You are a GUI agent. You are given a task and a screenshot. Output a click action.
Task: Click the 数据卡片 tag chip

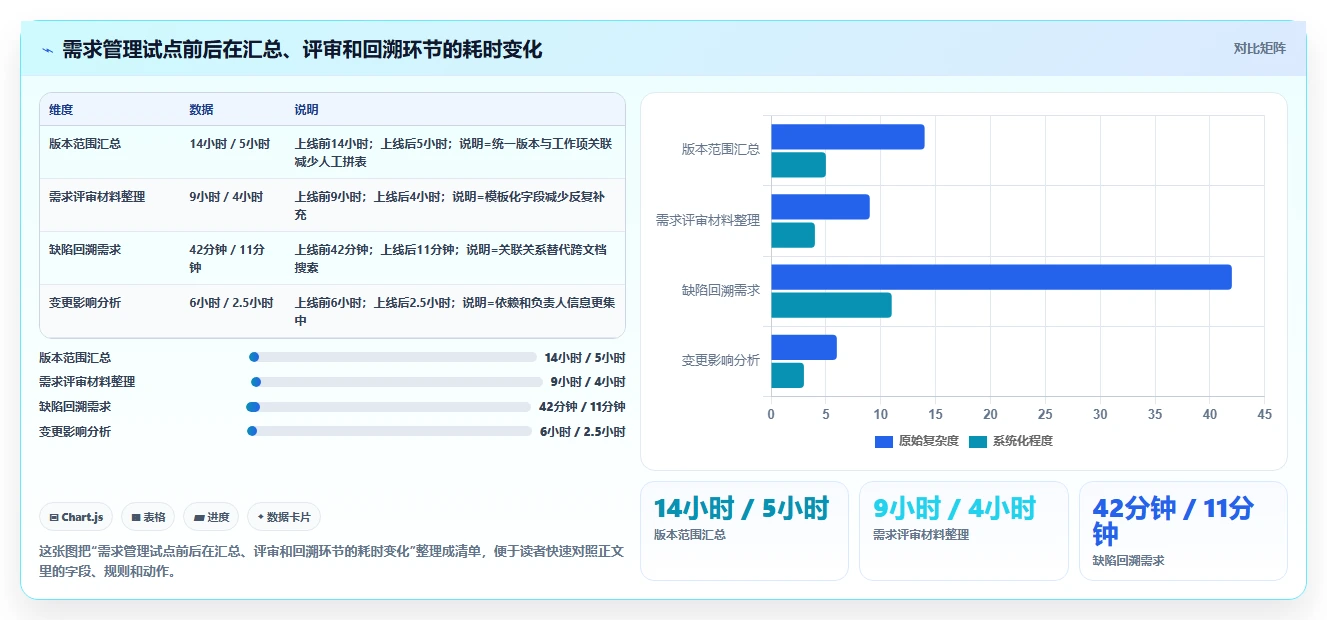[x=284, y=517]
